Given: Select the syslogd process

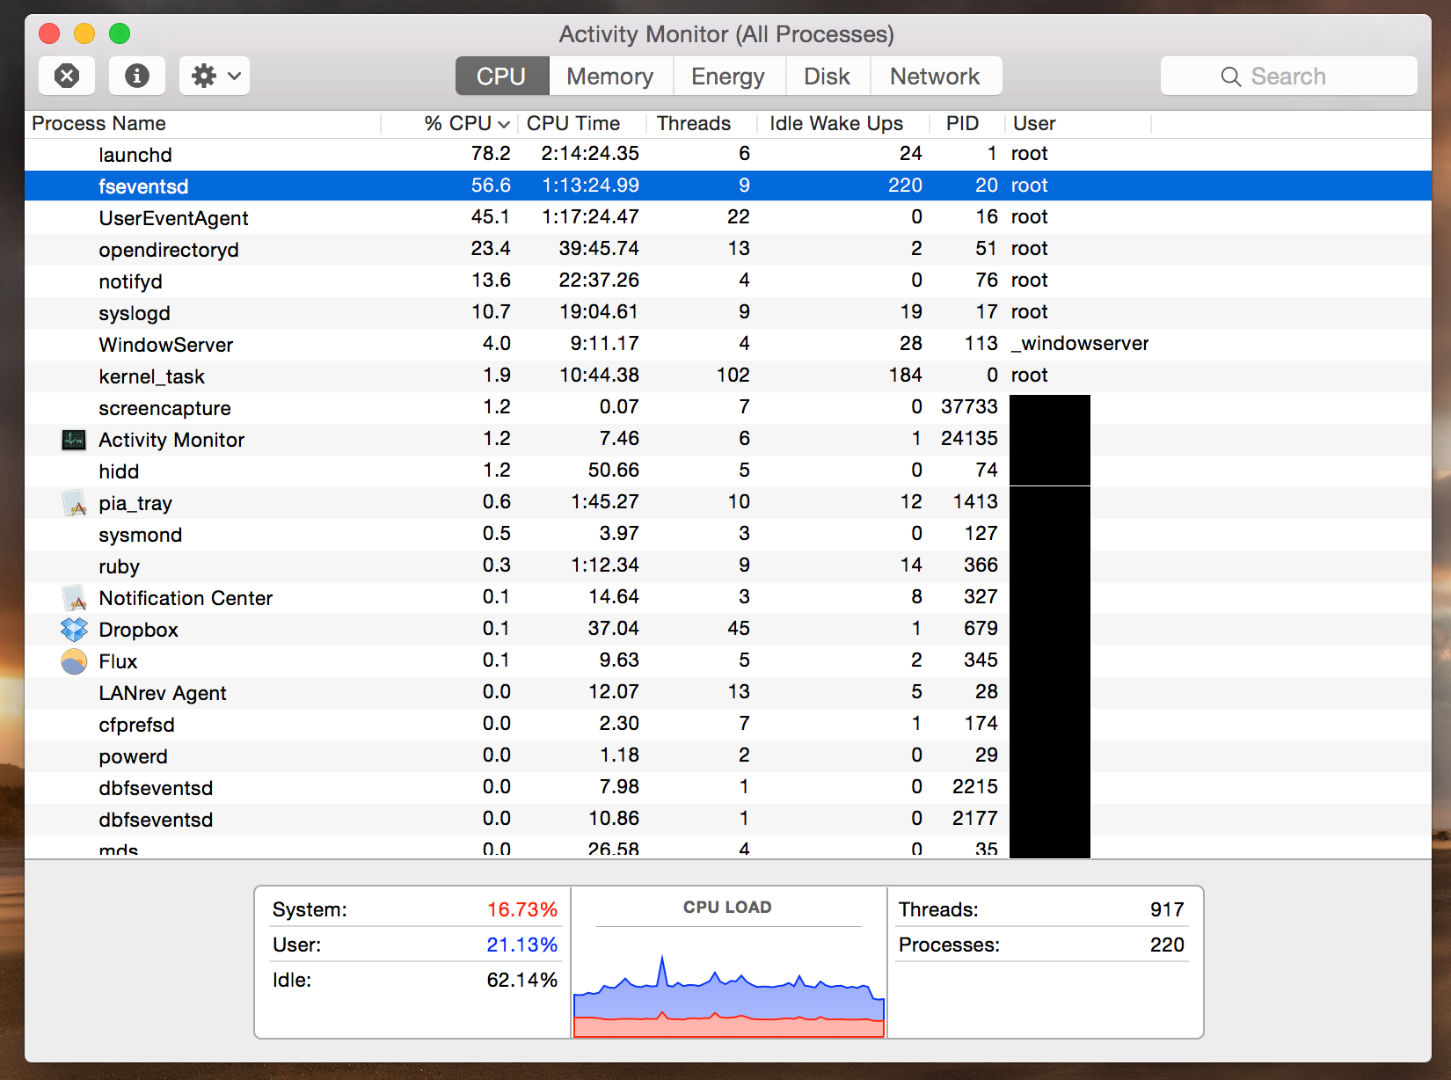Looking at the screenshot, I should tap(728, 312).
